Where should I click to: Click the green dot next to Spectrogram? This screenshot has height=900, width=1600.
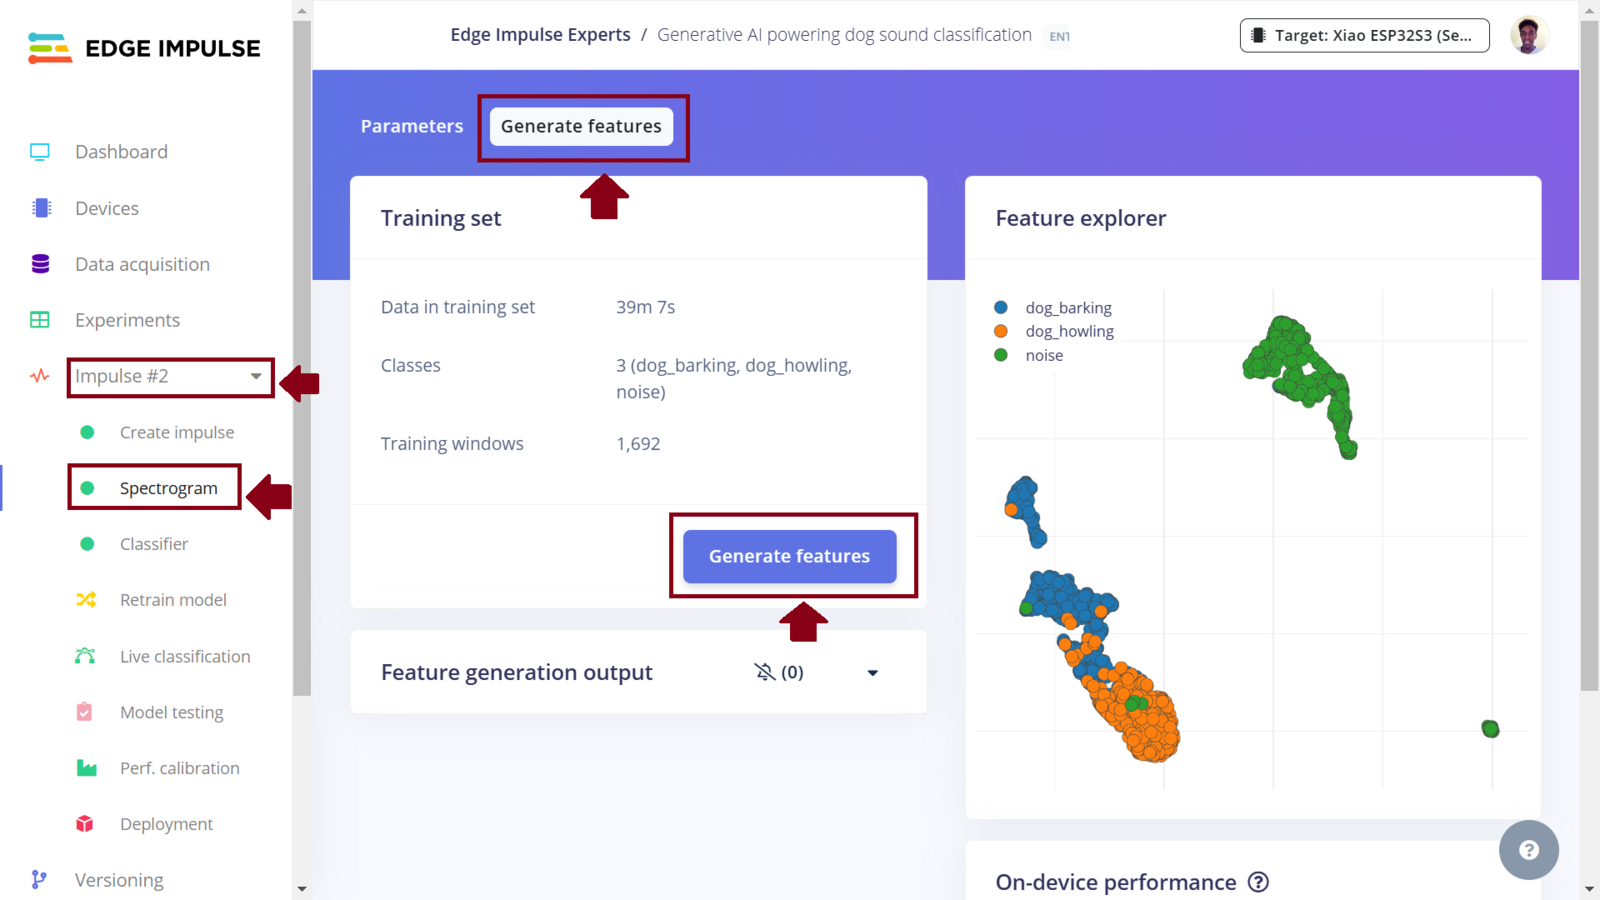coord(87,488)
